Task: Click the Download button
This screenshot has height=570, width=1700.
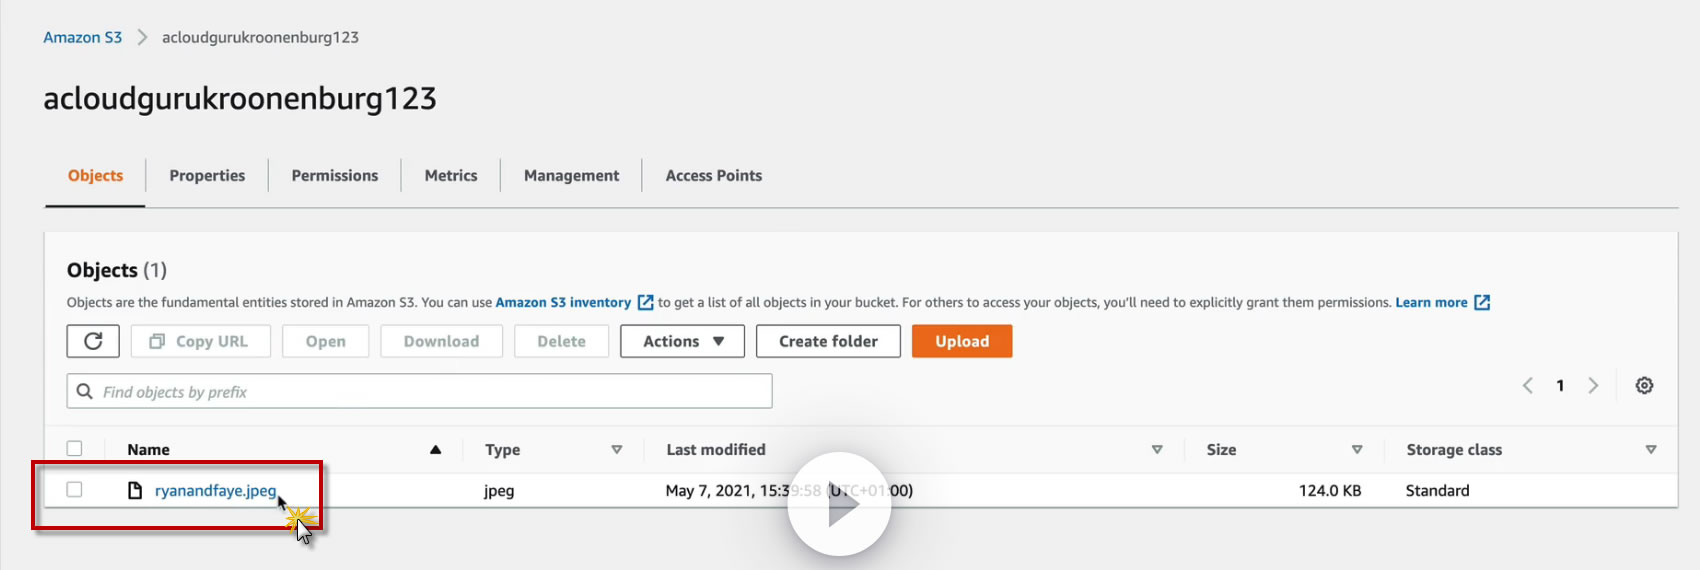Action: tap(441, 341)
